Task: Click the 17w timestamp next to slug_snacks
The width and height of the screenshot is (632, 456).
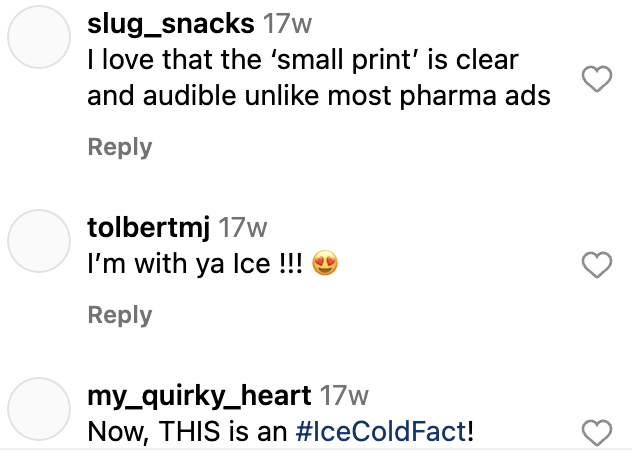Action: pyautogui.click(x=287, y=24)
